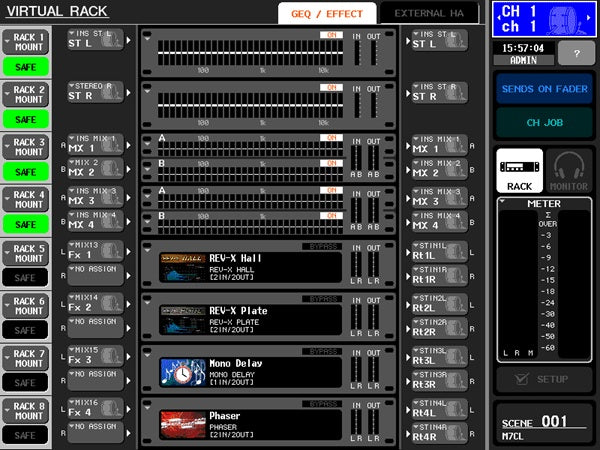Open the ST R input patch arrow

tap(129, 92)
